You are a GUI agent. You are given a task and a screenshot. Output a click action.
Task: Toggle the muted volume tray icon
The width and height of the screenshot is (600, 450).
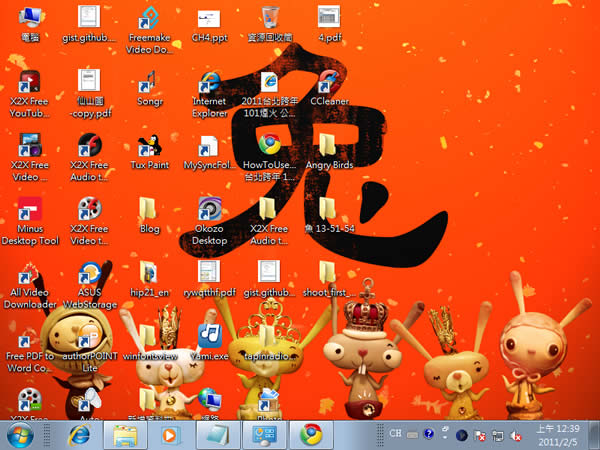515,435
